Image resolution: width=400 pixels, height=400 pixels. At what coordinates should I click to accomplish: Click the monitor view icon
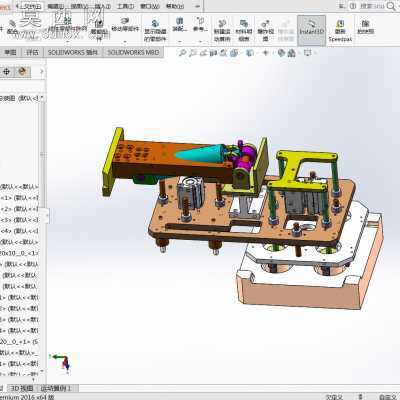(308, 53)
